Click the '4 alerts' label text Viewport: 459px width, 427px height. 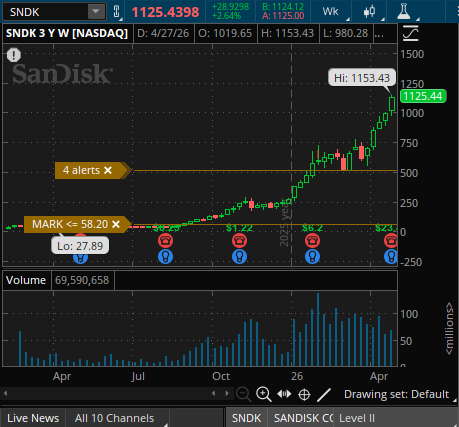[x=81, y=170]
